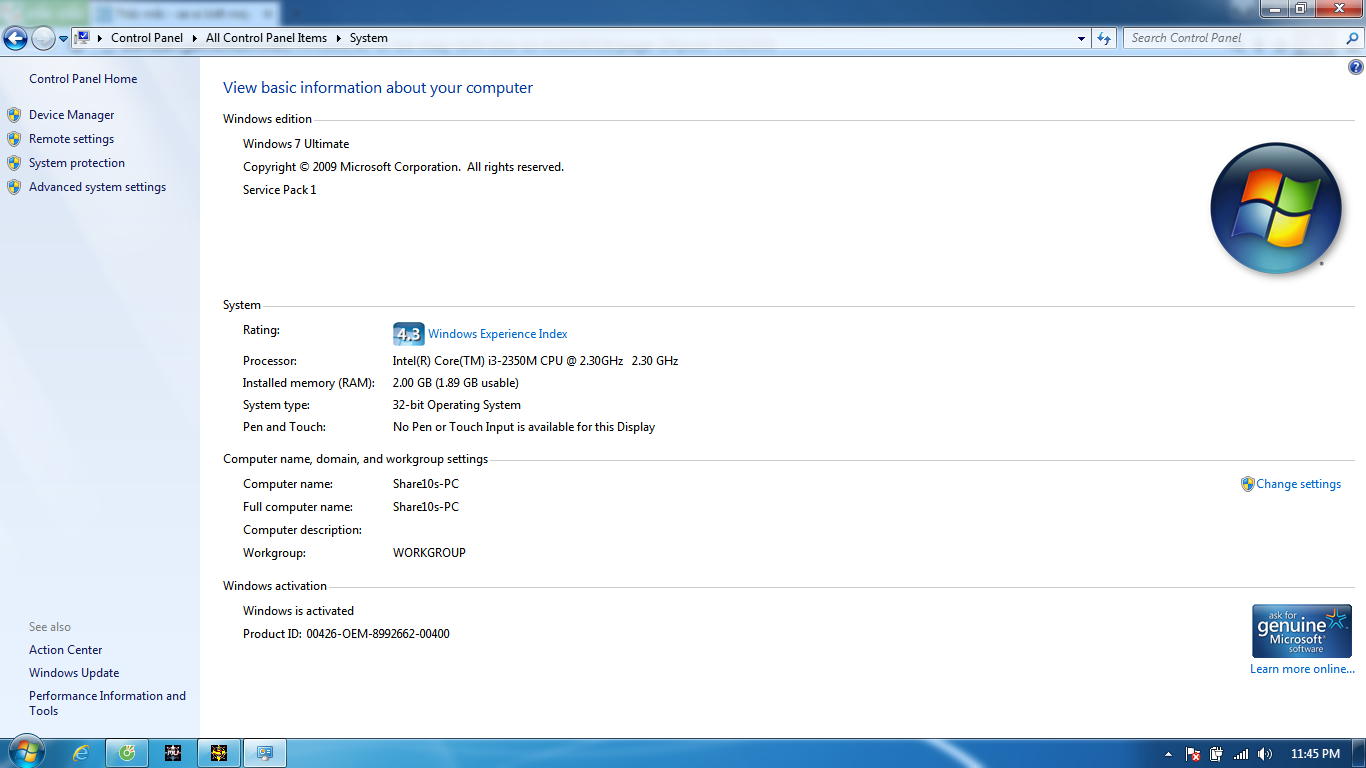The width and height of the screenshot is (1366, 768).
Task: Open Control Panel Home
Action: 83,79
